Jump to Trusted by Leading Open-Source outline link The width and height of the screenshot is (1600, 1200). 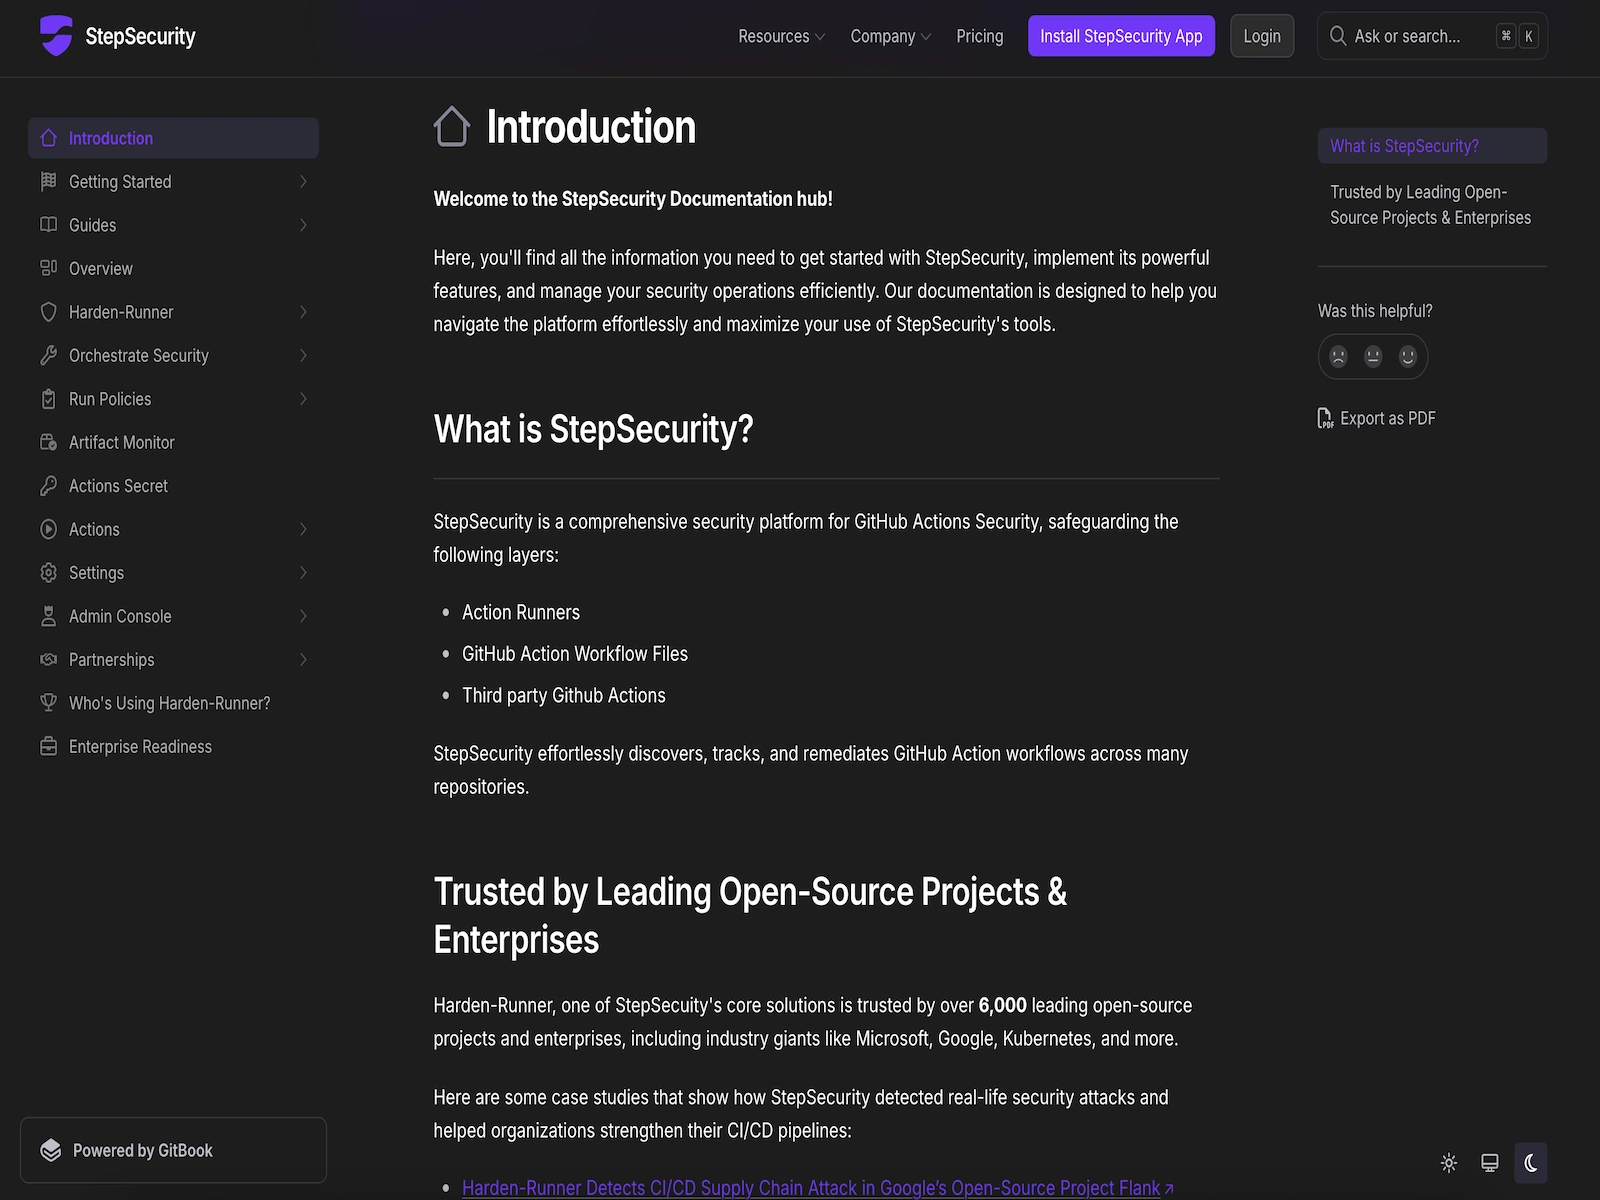(1432, 205)
